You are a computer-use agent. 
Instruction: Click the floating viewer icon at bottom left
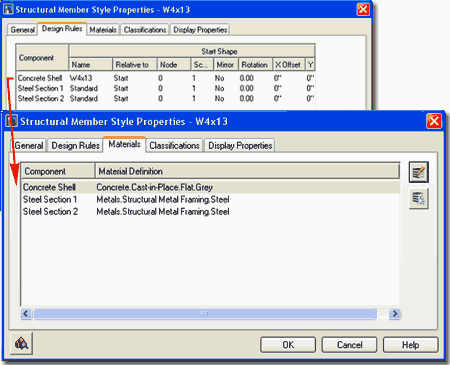coord(21,343)
